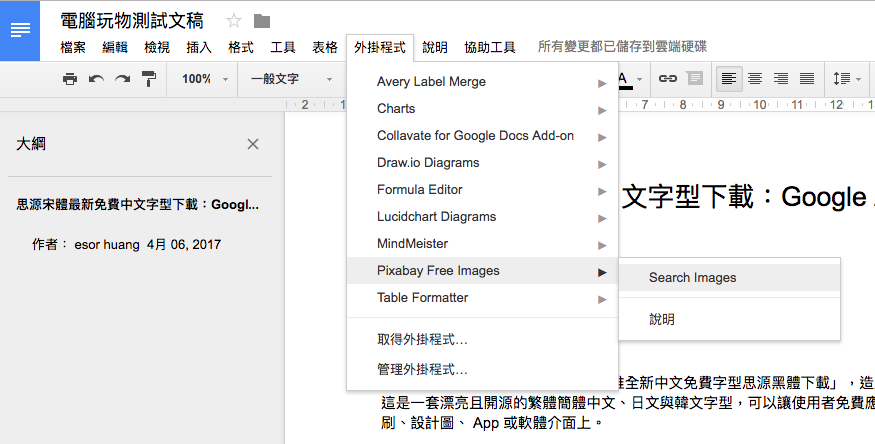Click the horizontal ruler
Image resolution: width=875 pixels, height=444 pixels.
point(580,104)
